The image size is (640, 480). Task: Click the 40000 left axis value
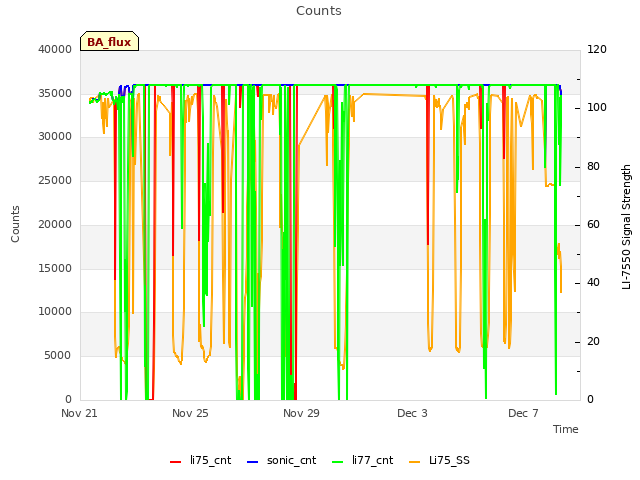click(55, 49)
